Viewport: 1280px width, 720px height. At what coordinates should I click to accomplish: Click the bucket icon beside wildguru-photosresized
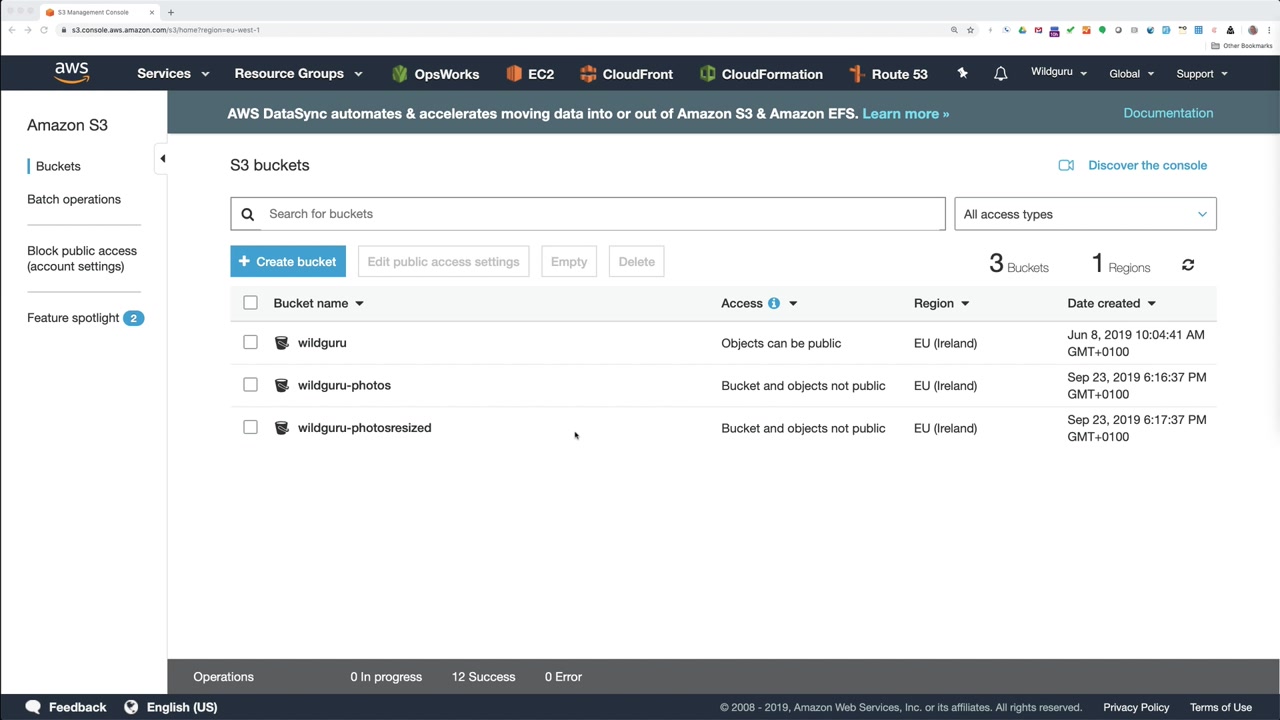click(282, 428)
